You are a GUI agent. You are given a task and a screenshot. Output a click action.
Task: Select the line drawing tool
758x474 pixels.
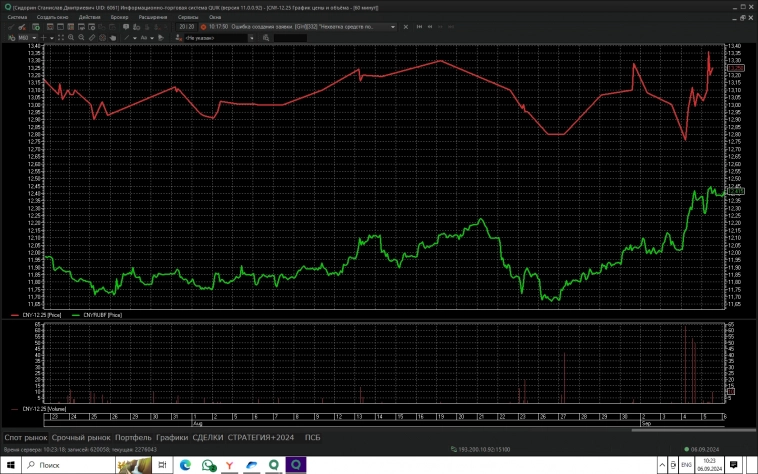(x=127, y=37)
